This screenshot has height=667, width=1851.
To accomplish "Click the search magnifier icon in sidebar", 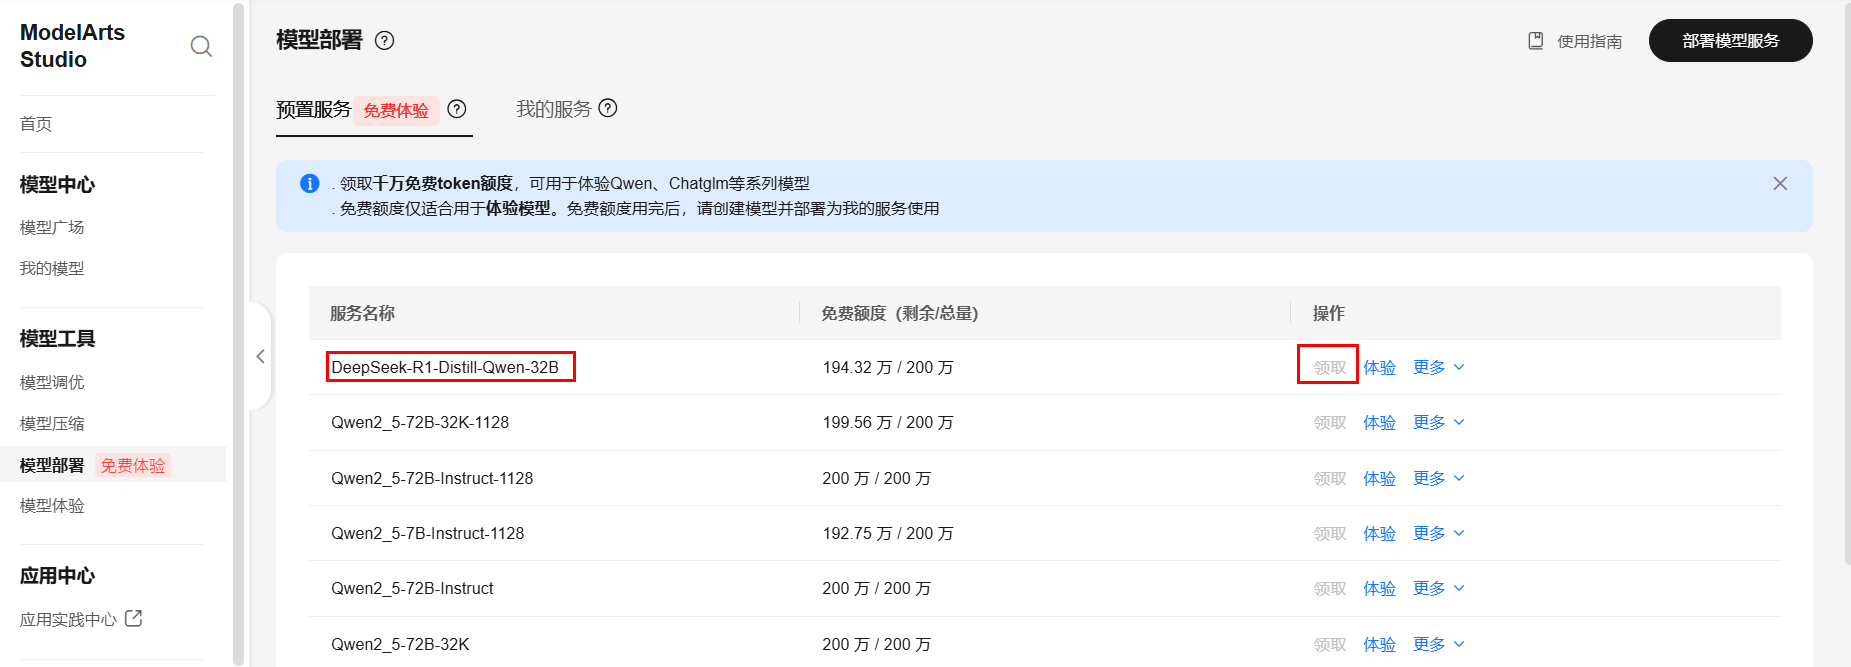I will point(201,46).
